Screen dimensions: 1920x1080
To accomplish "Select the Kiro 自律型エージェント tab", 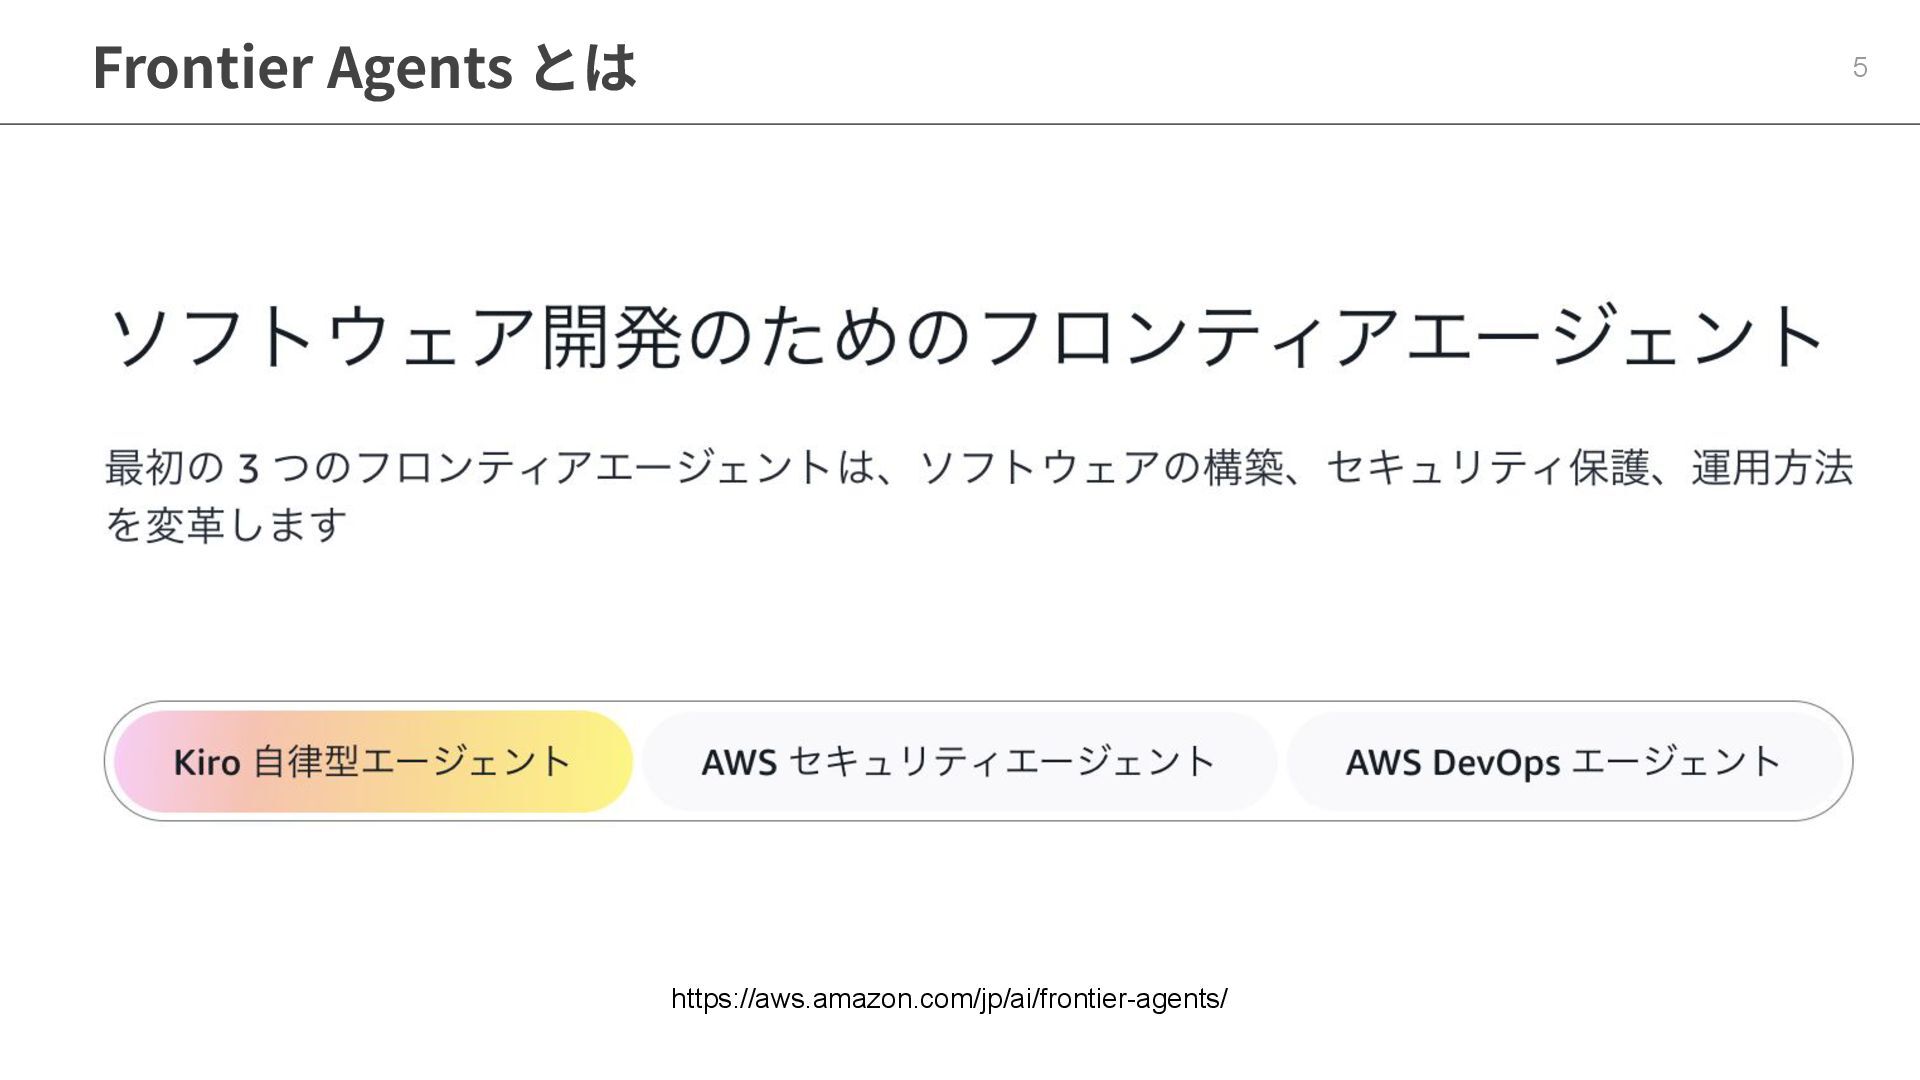I will tap(373, 762).
